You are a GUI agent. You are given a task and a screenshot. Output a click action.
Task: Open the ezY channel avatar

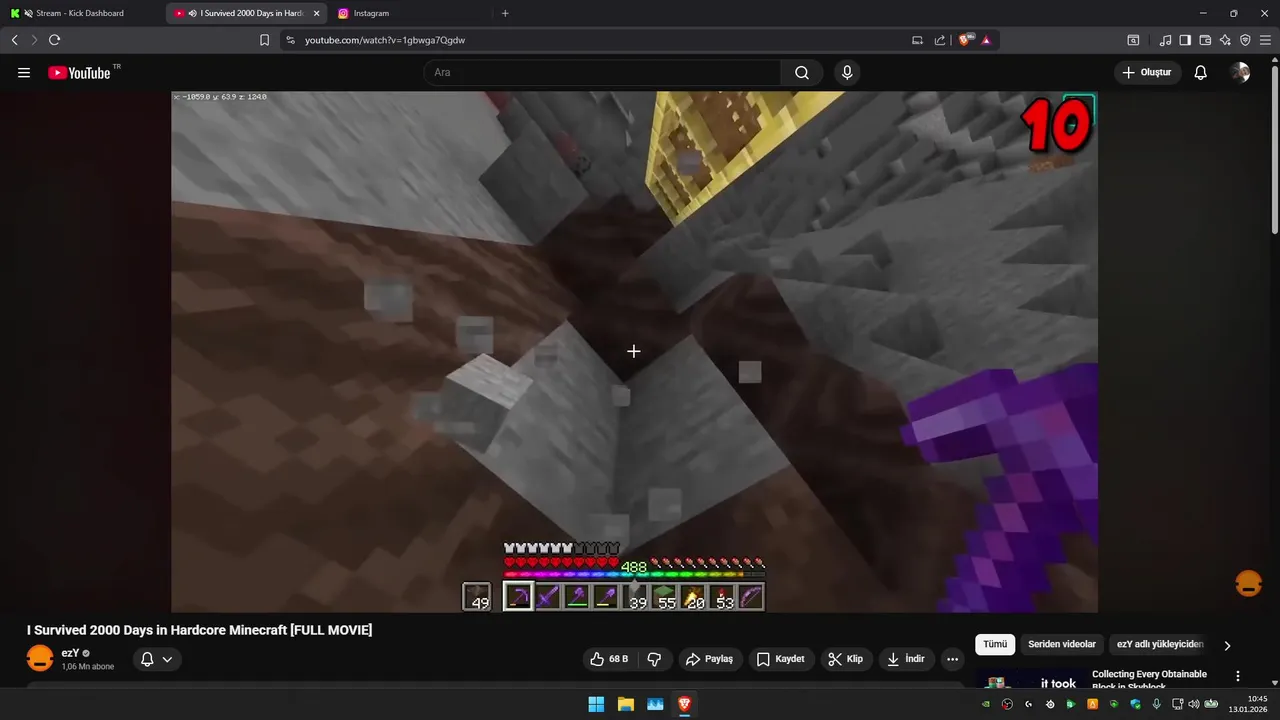tap(40, 659)
